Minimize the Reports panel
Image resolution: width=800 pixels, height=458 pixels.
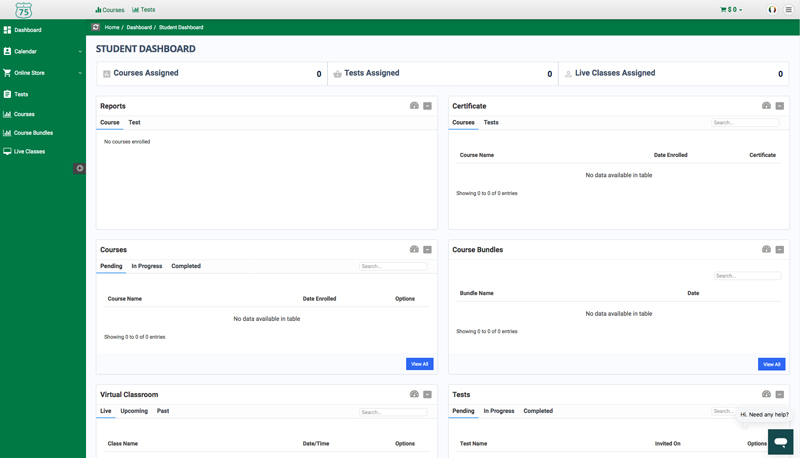pos(427,106)
